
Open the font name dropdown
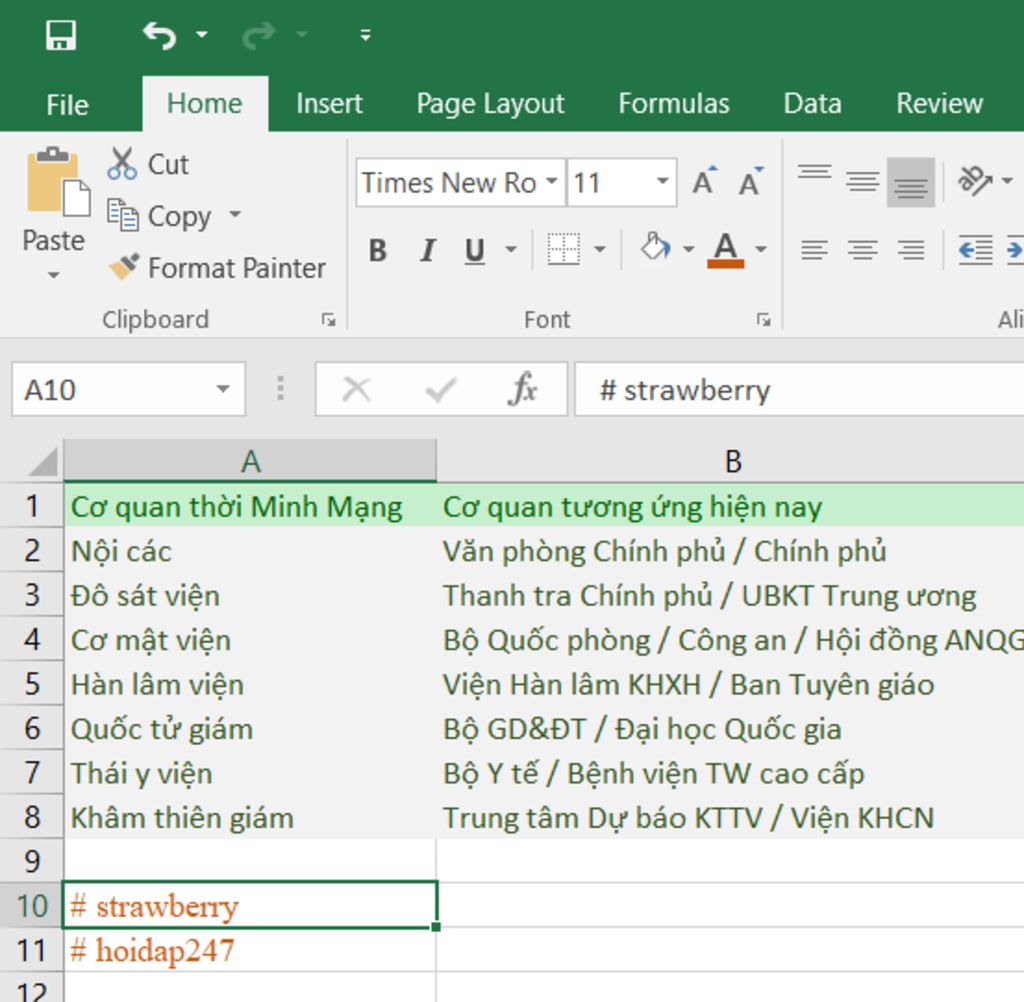(551, 183)
